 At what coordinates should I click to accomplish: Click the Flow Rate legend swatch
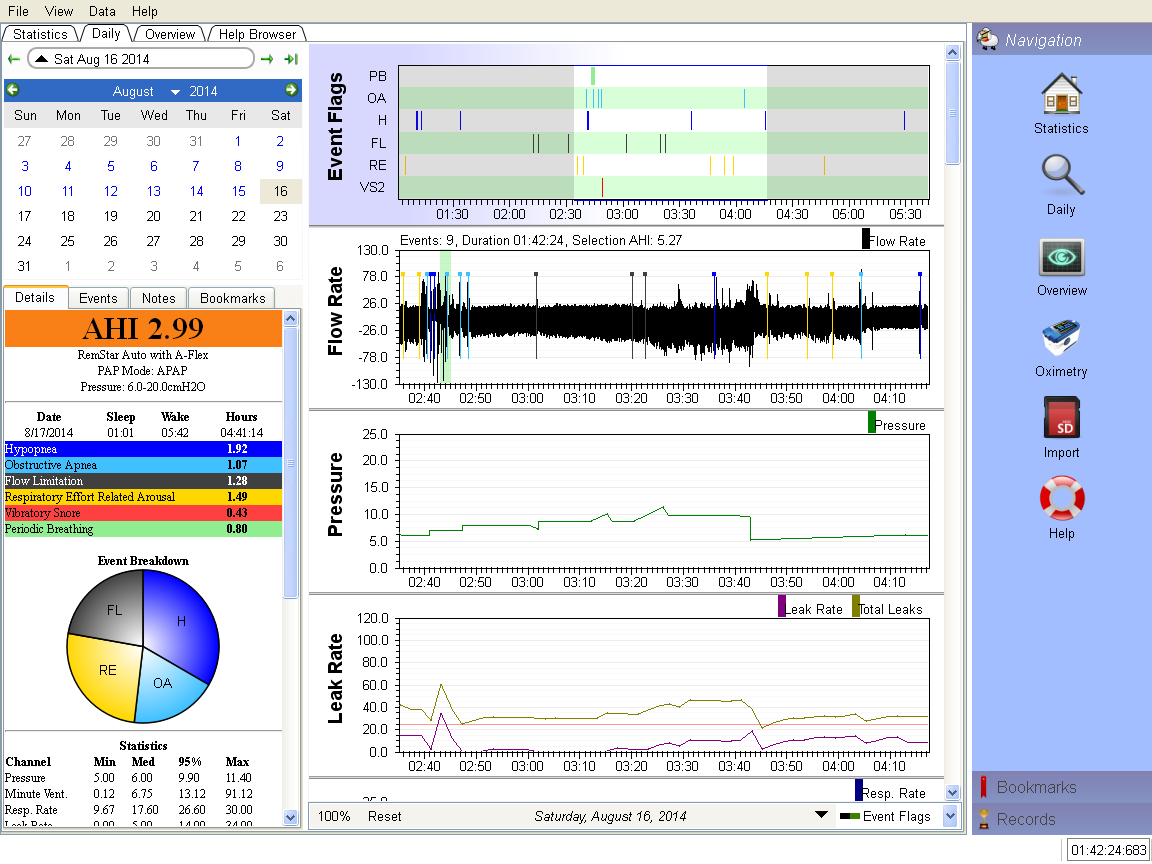[865, 240]
